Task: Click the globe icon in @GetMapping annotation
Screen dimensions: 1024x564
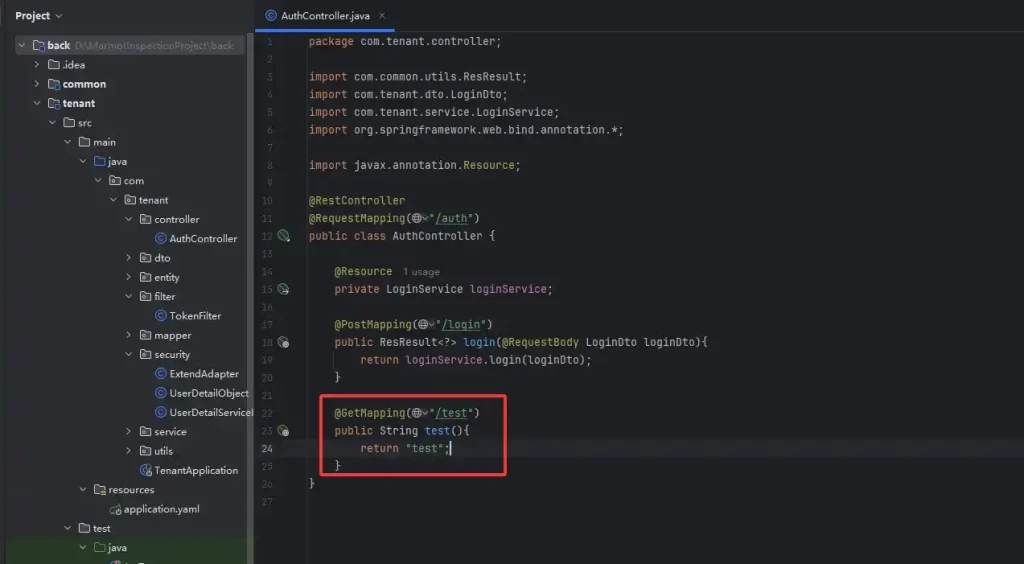Action: pos(417,413)
